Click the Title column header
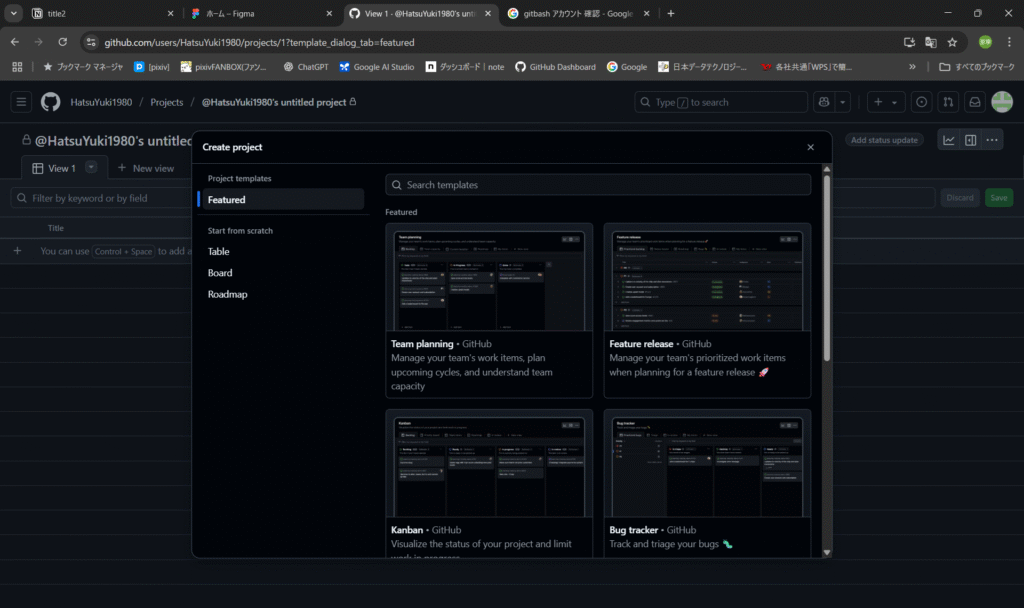This screenshot has height=608, width=1024. point(56,228)
